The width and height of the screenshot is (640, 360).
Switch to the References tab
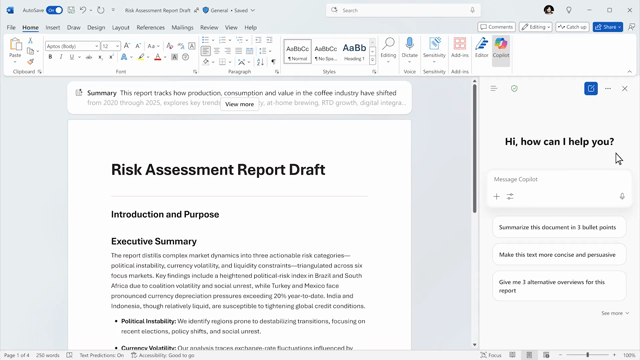tap(150, 27)
